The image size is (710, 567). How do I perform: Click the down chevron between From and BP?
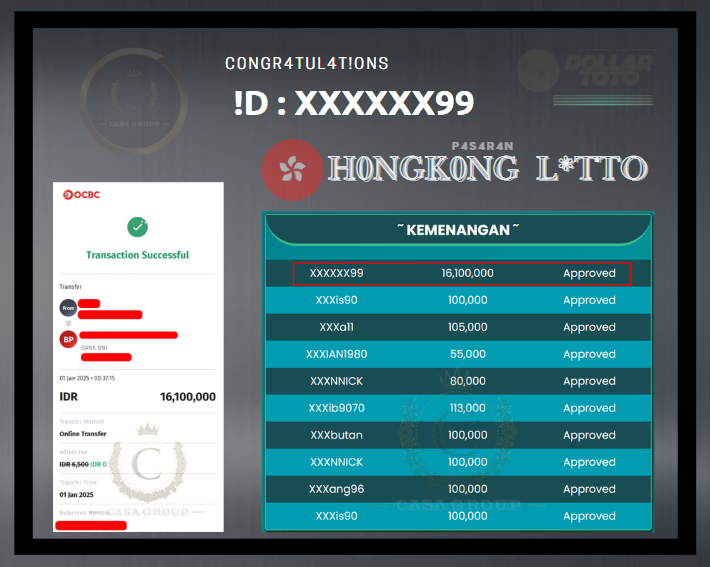point(68,324)
